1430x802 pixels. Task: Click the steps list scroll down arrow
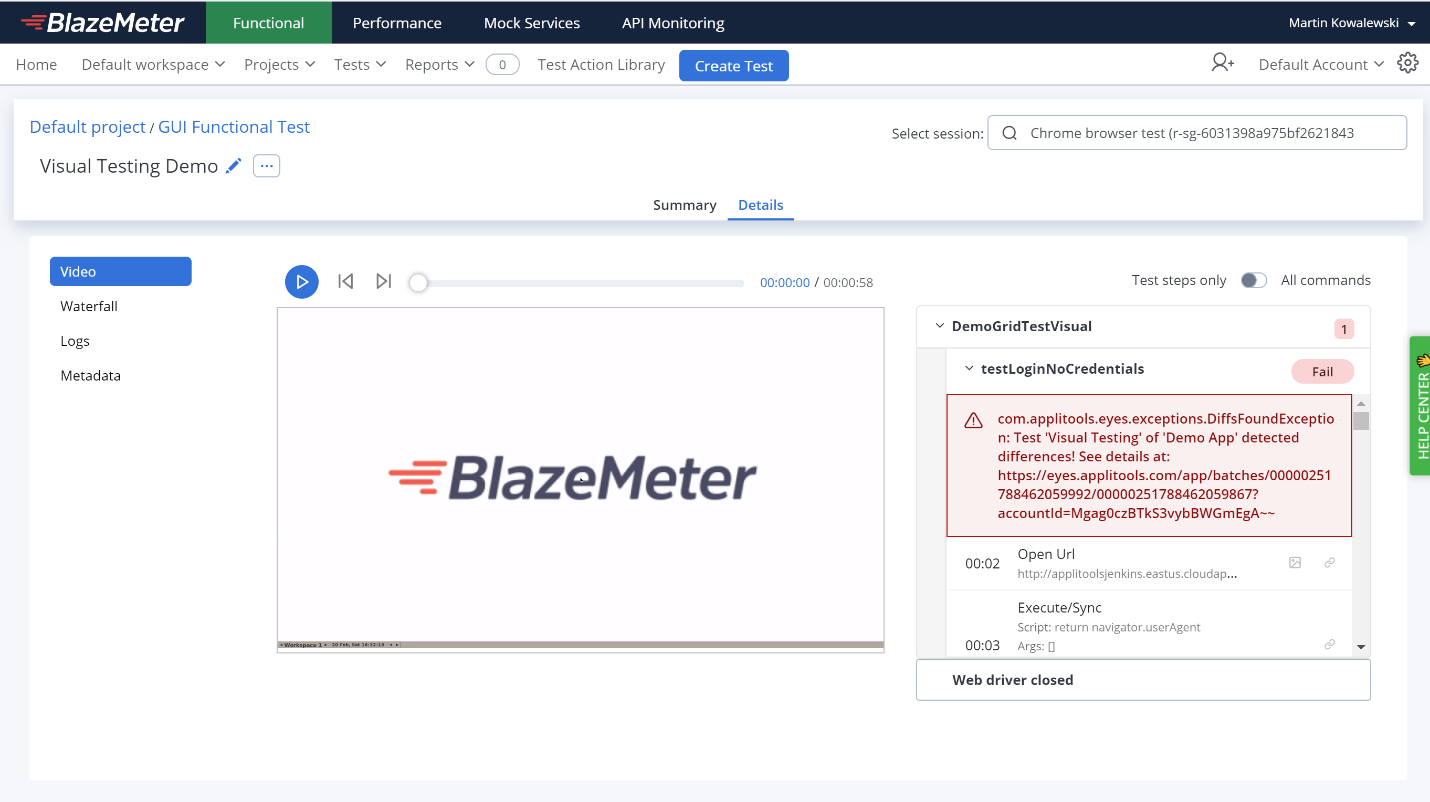[x=1361, y=648]
